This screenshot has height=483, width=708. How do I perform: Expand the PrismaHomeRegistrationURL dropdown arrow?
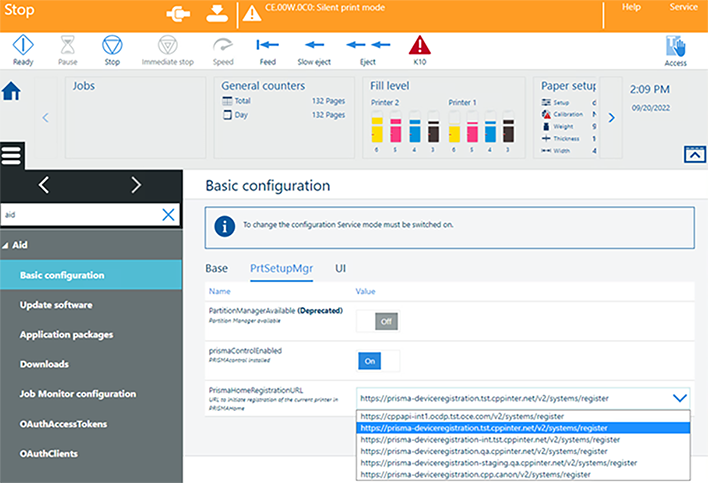coord(680,398)
